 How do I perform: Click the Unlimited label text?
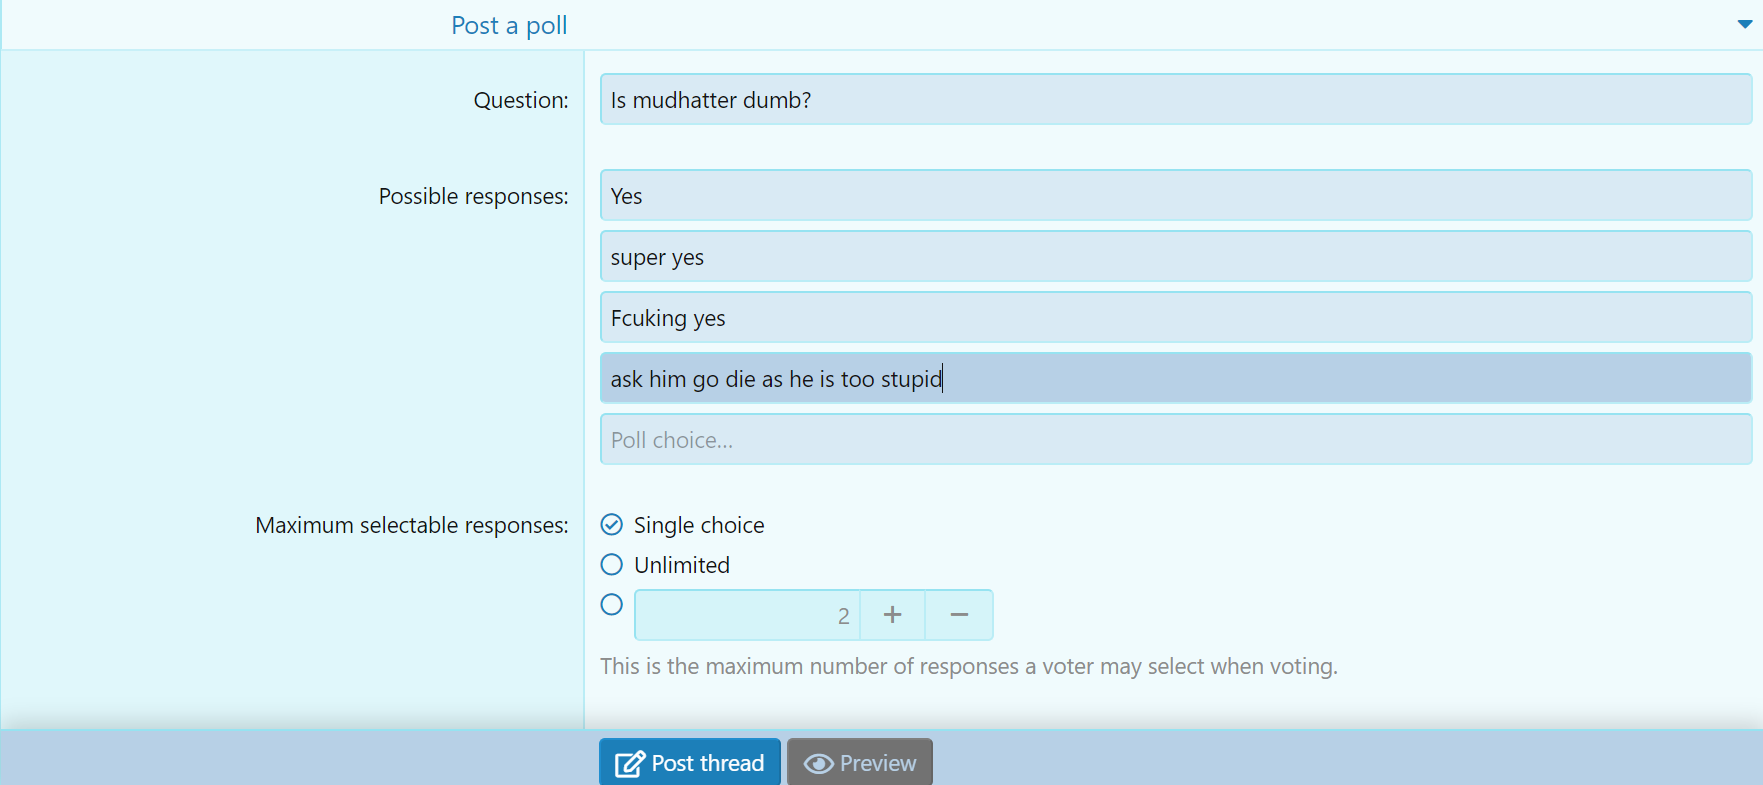[682, 565]
